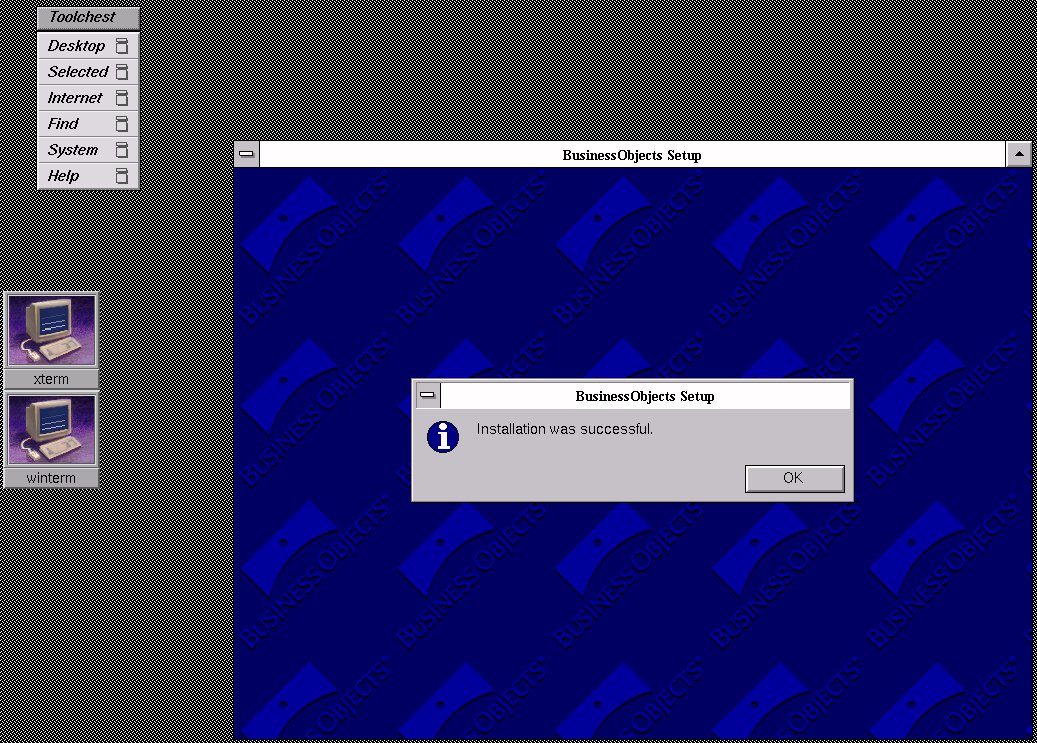
Task: Click the blue information icon in the dialog
Action: click(443, 437)
